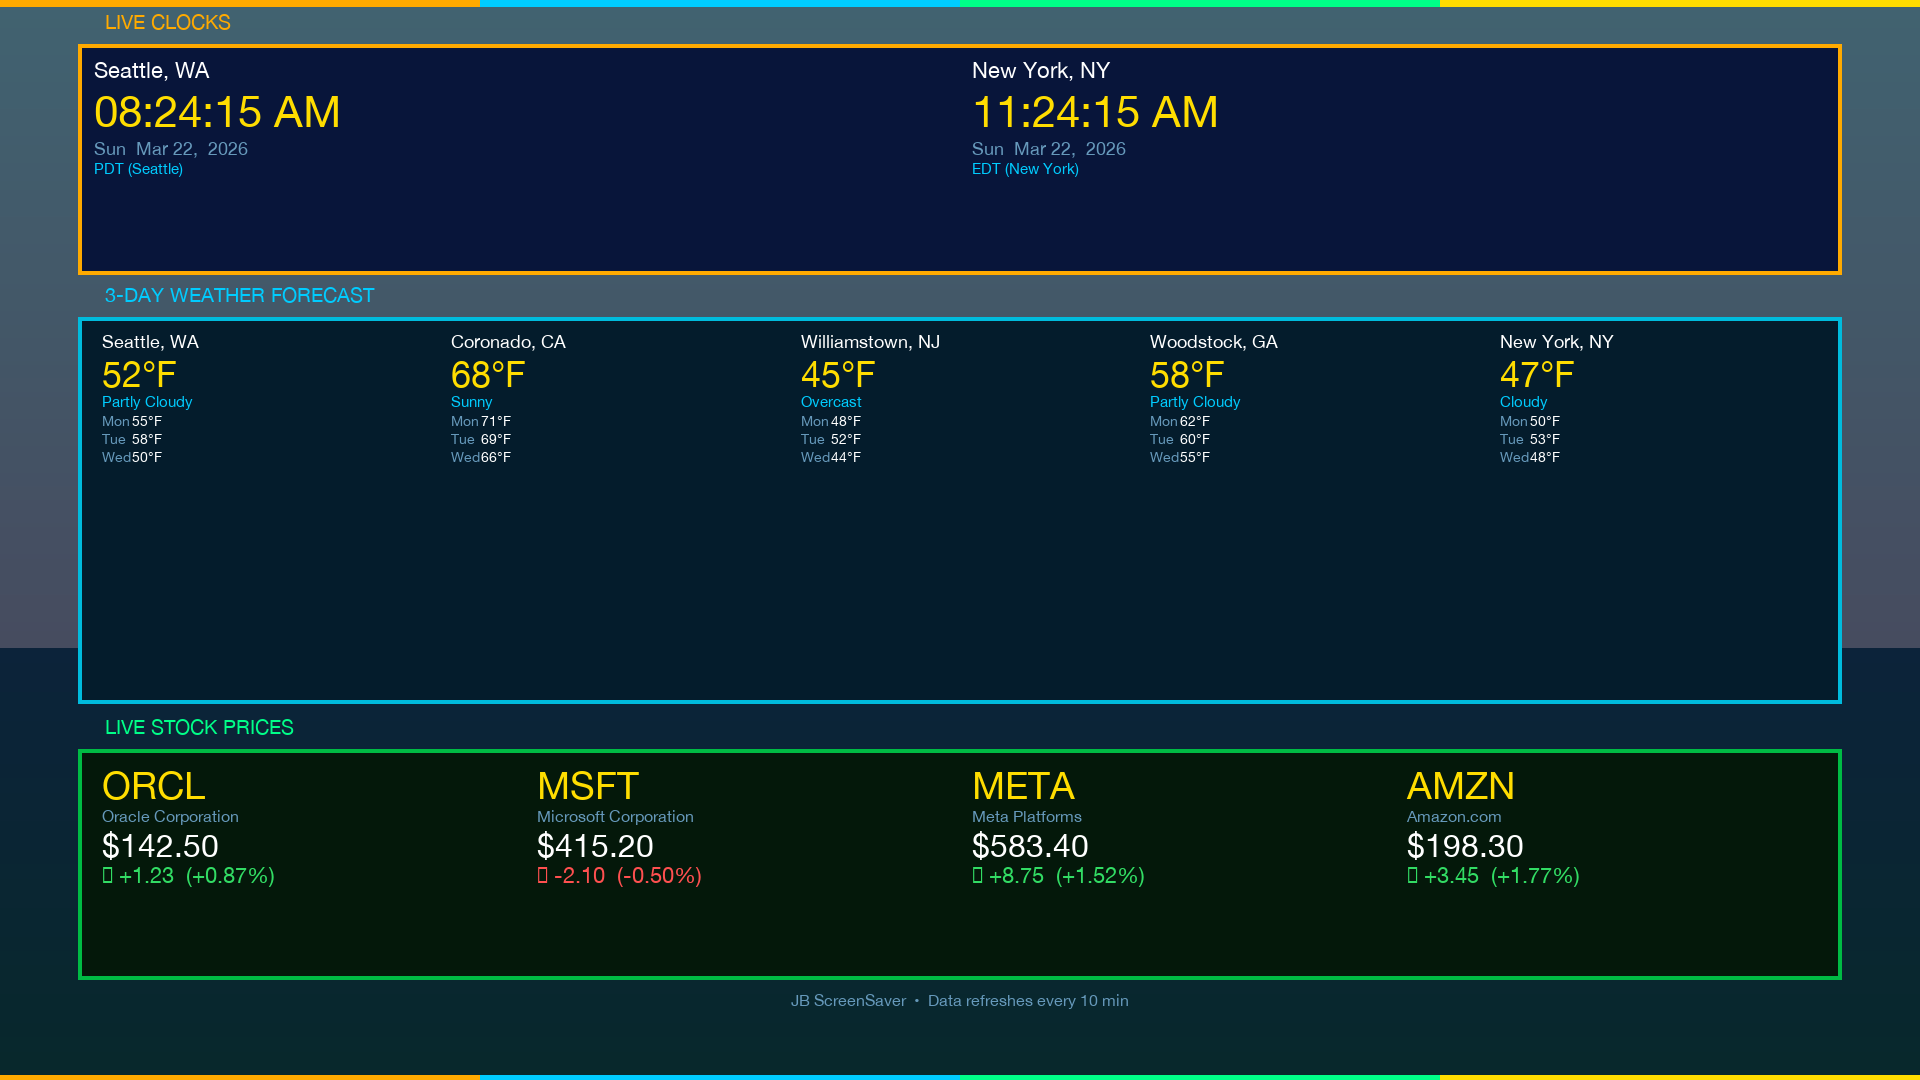Click Woodstock's 58°F temperature display
The height and width of the screenshot is (1080, 1920).
click(x=1186, y=376)
